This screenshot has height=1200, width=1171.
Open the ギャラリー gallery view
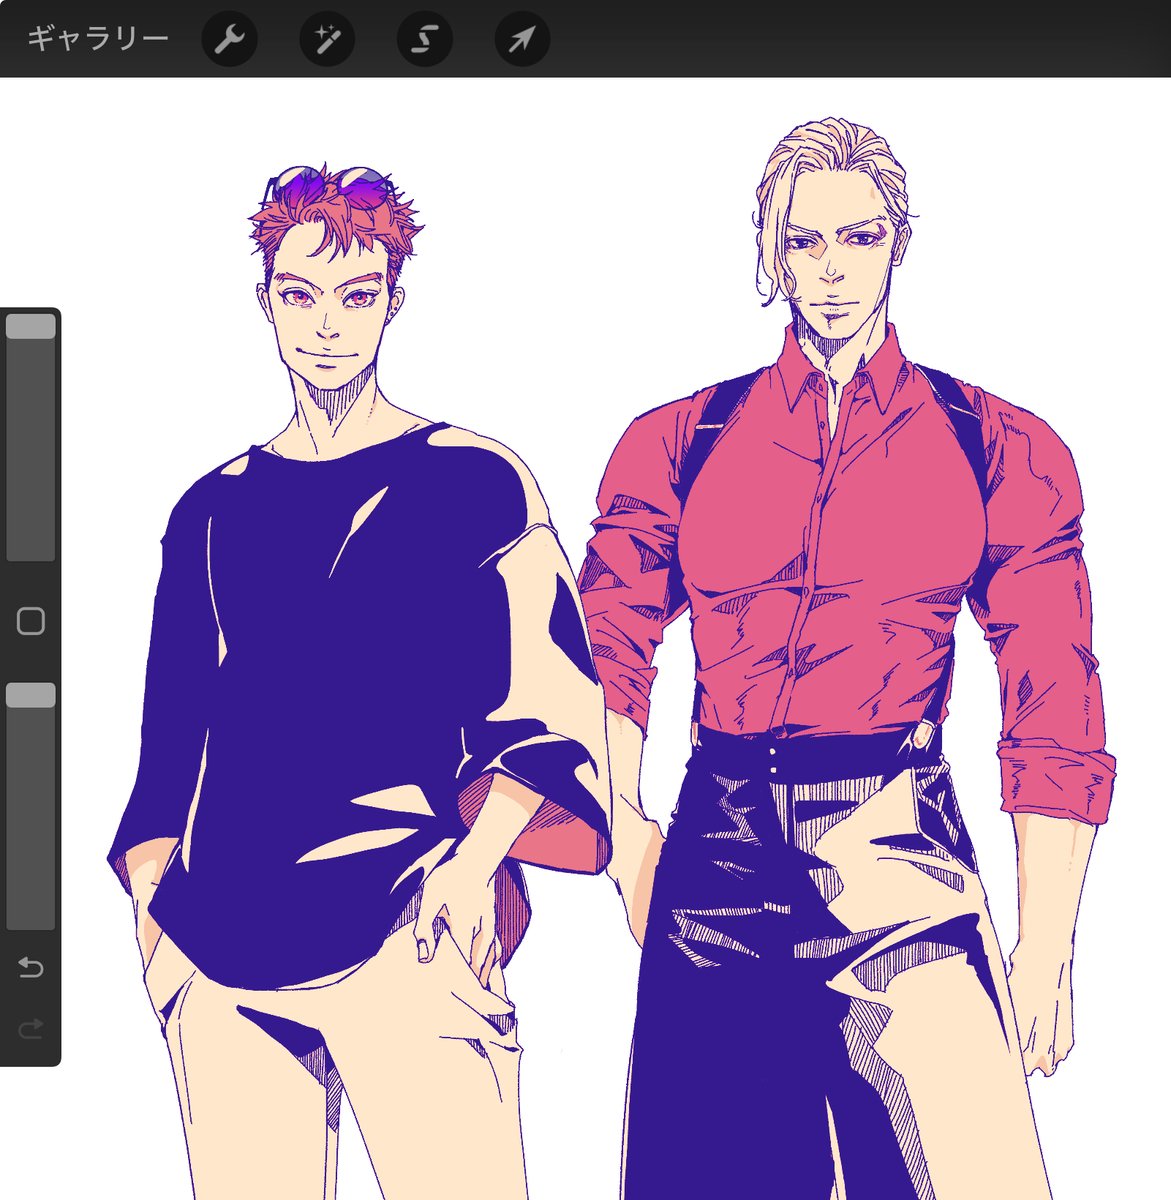pyautogui.click(x=97, y=39)
